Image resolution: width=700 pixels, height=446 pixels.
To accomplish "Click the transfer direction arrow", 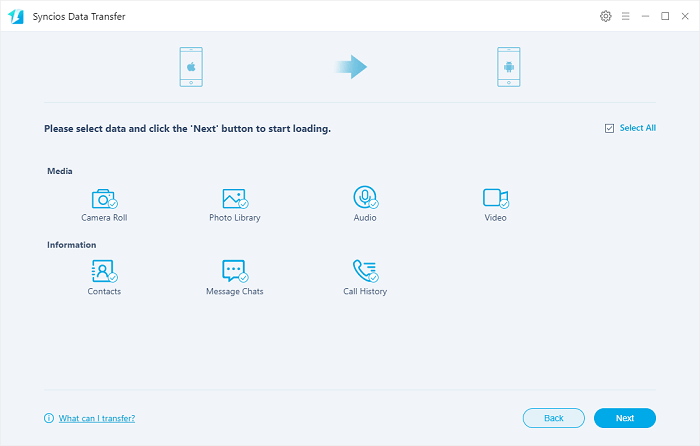I will coord(351,67).
